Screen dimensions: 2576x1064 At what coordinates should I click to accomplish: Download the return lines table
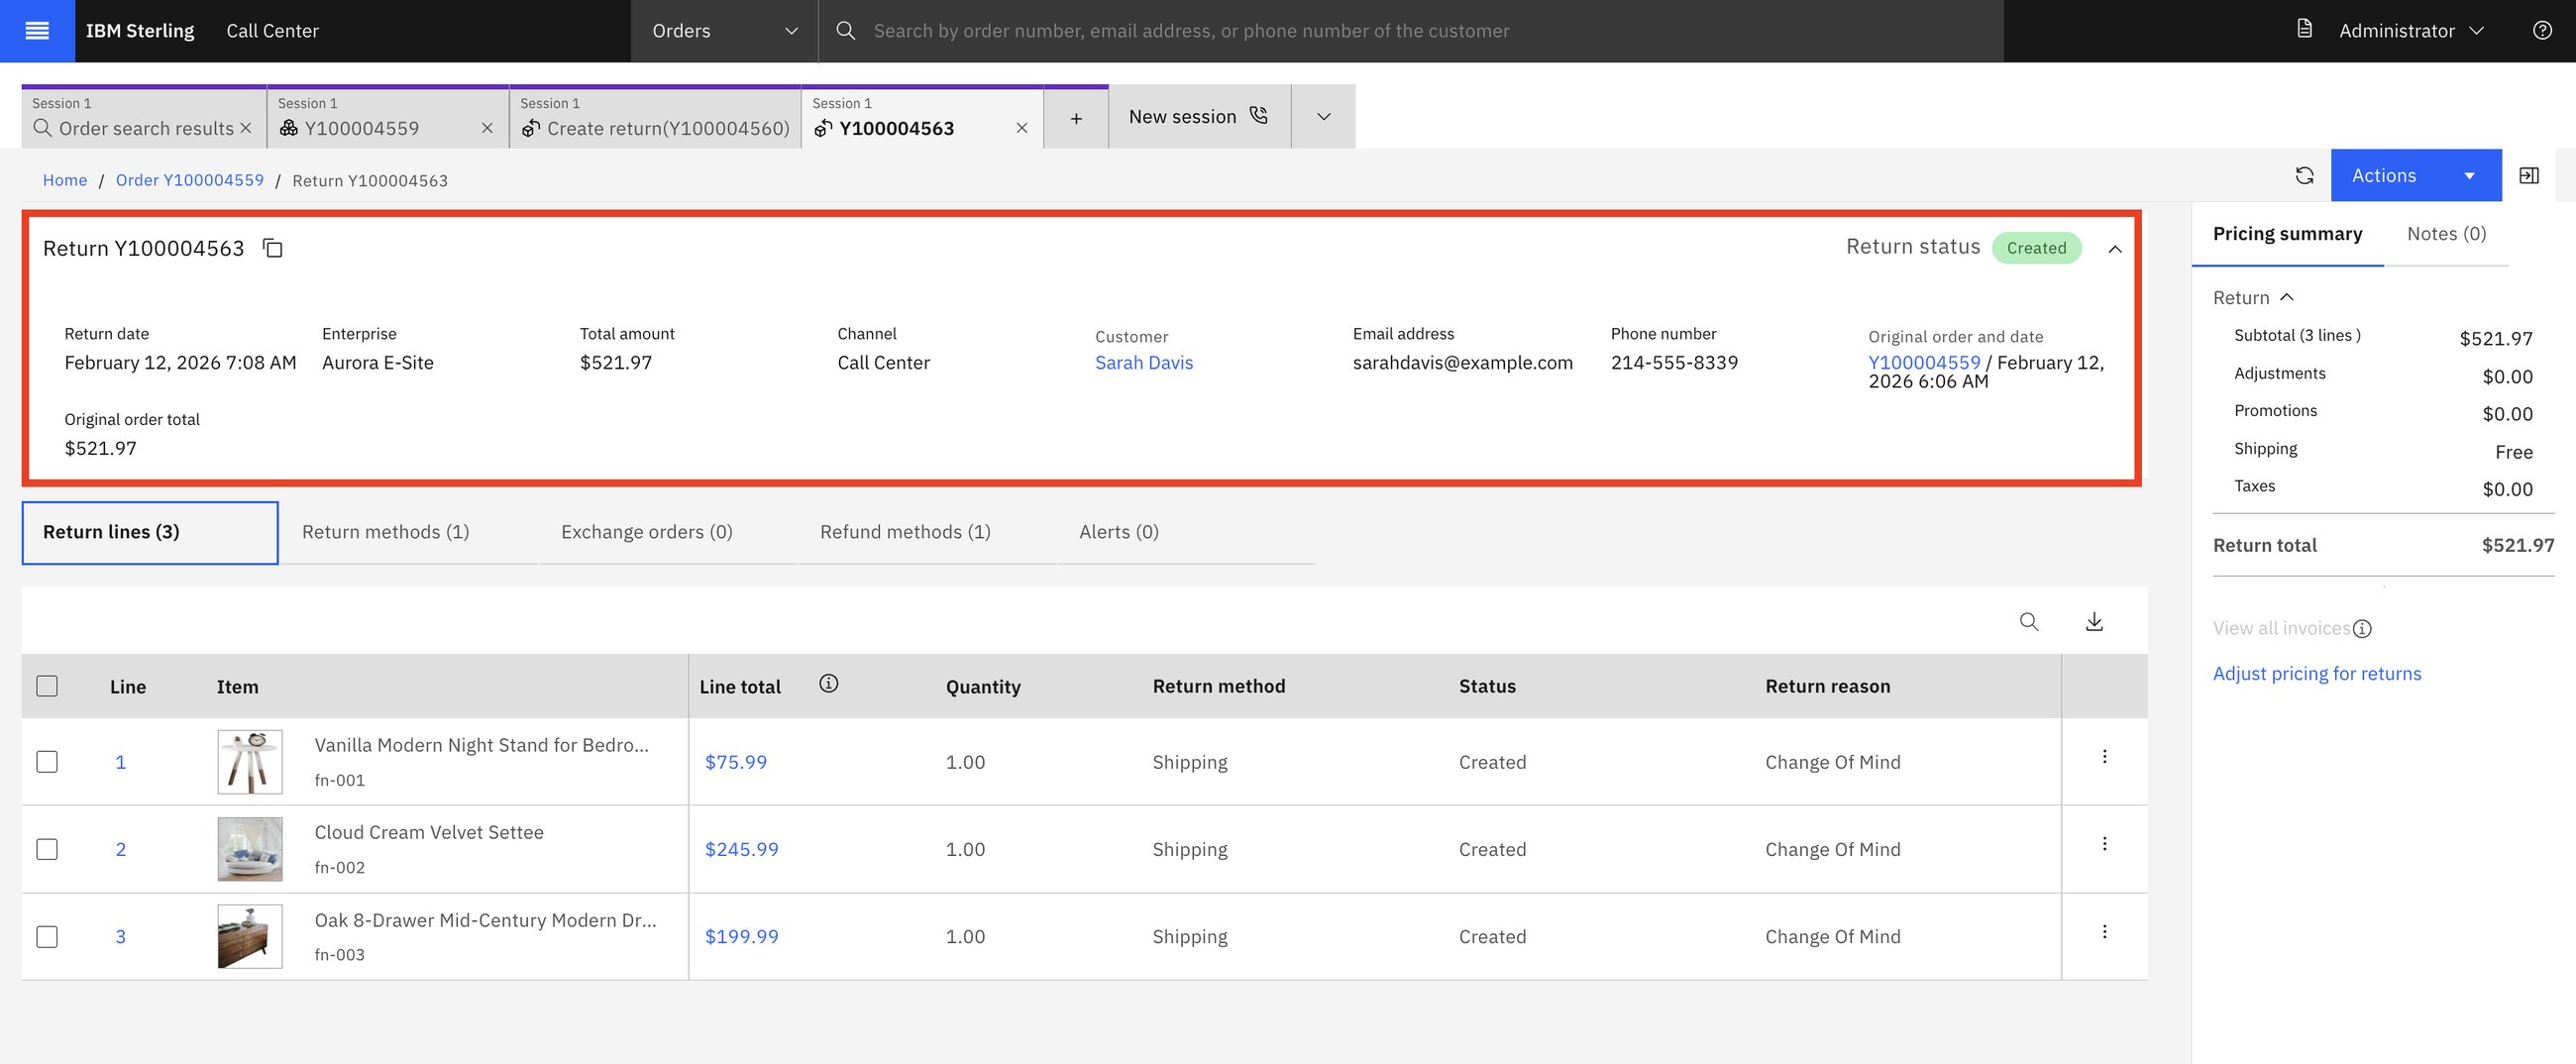click(x=2094, y=621)
